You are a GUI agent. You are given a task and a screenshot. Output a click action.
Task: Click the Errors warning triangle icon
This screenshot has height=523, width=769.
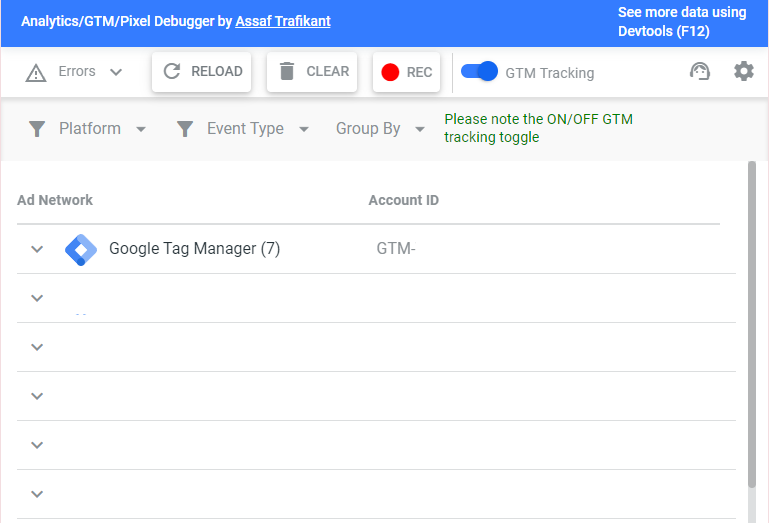[36, 73]
